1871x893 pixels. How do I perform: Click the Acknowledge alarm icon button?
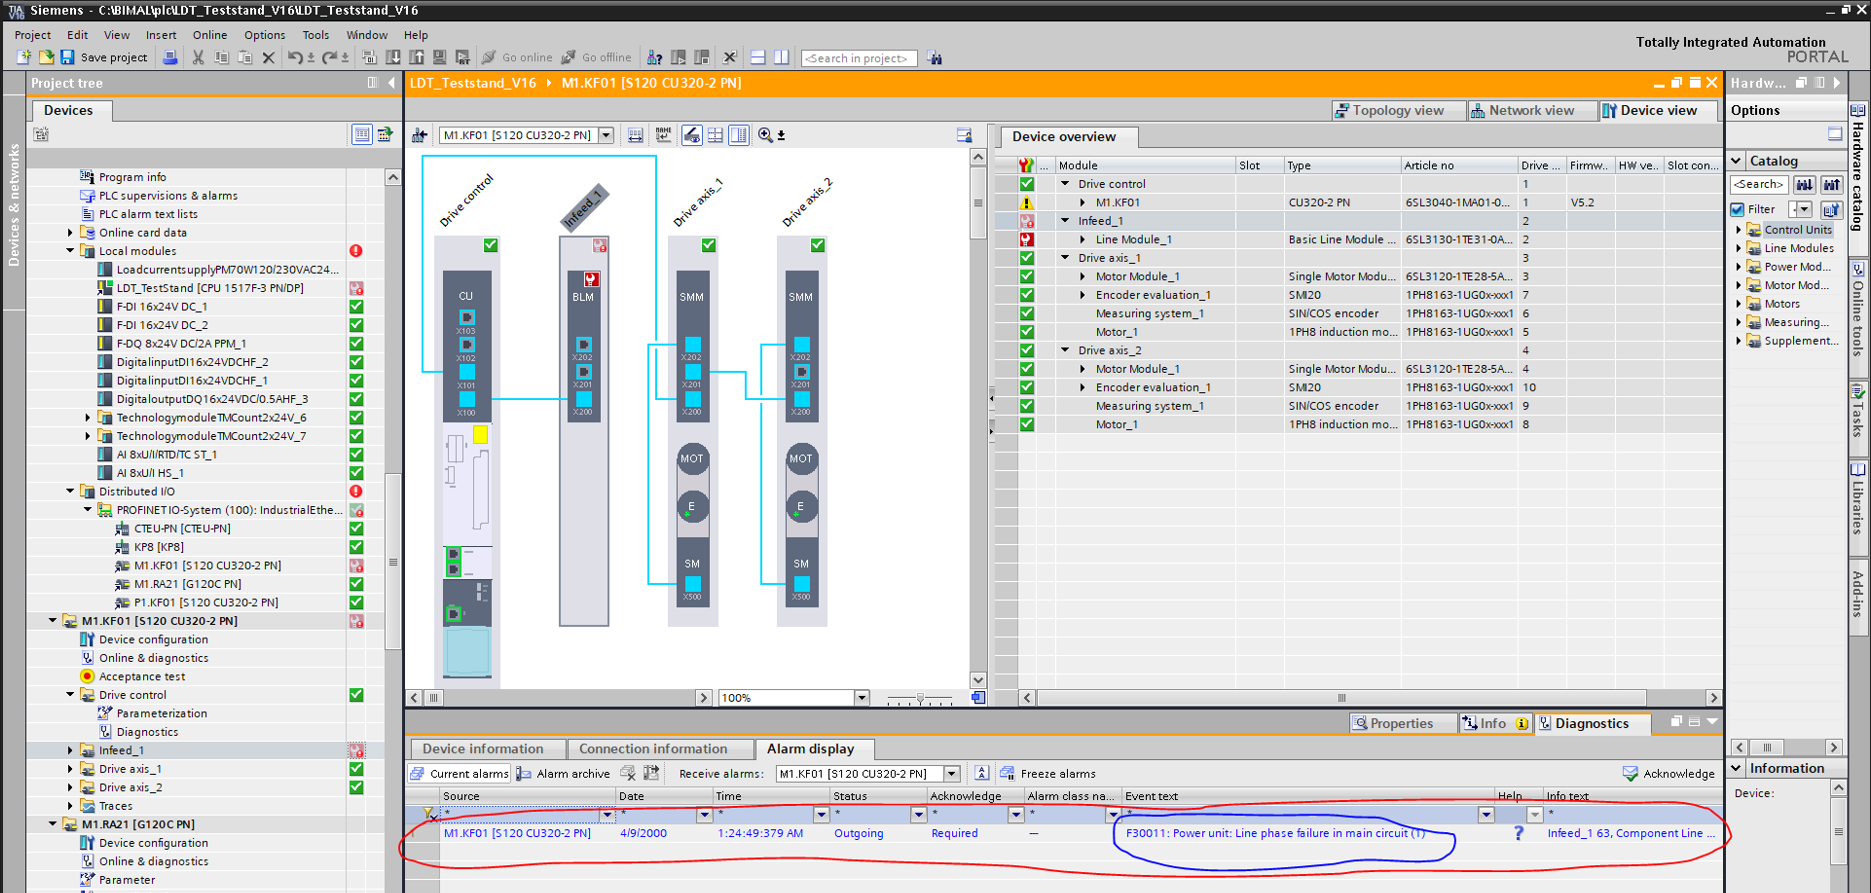pos(1630,774)
